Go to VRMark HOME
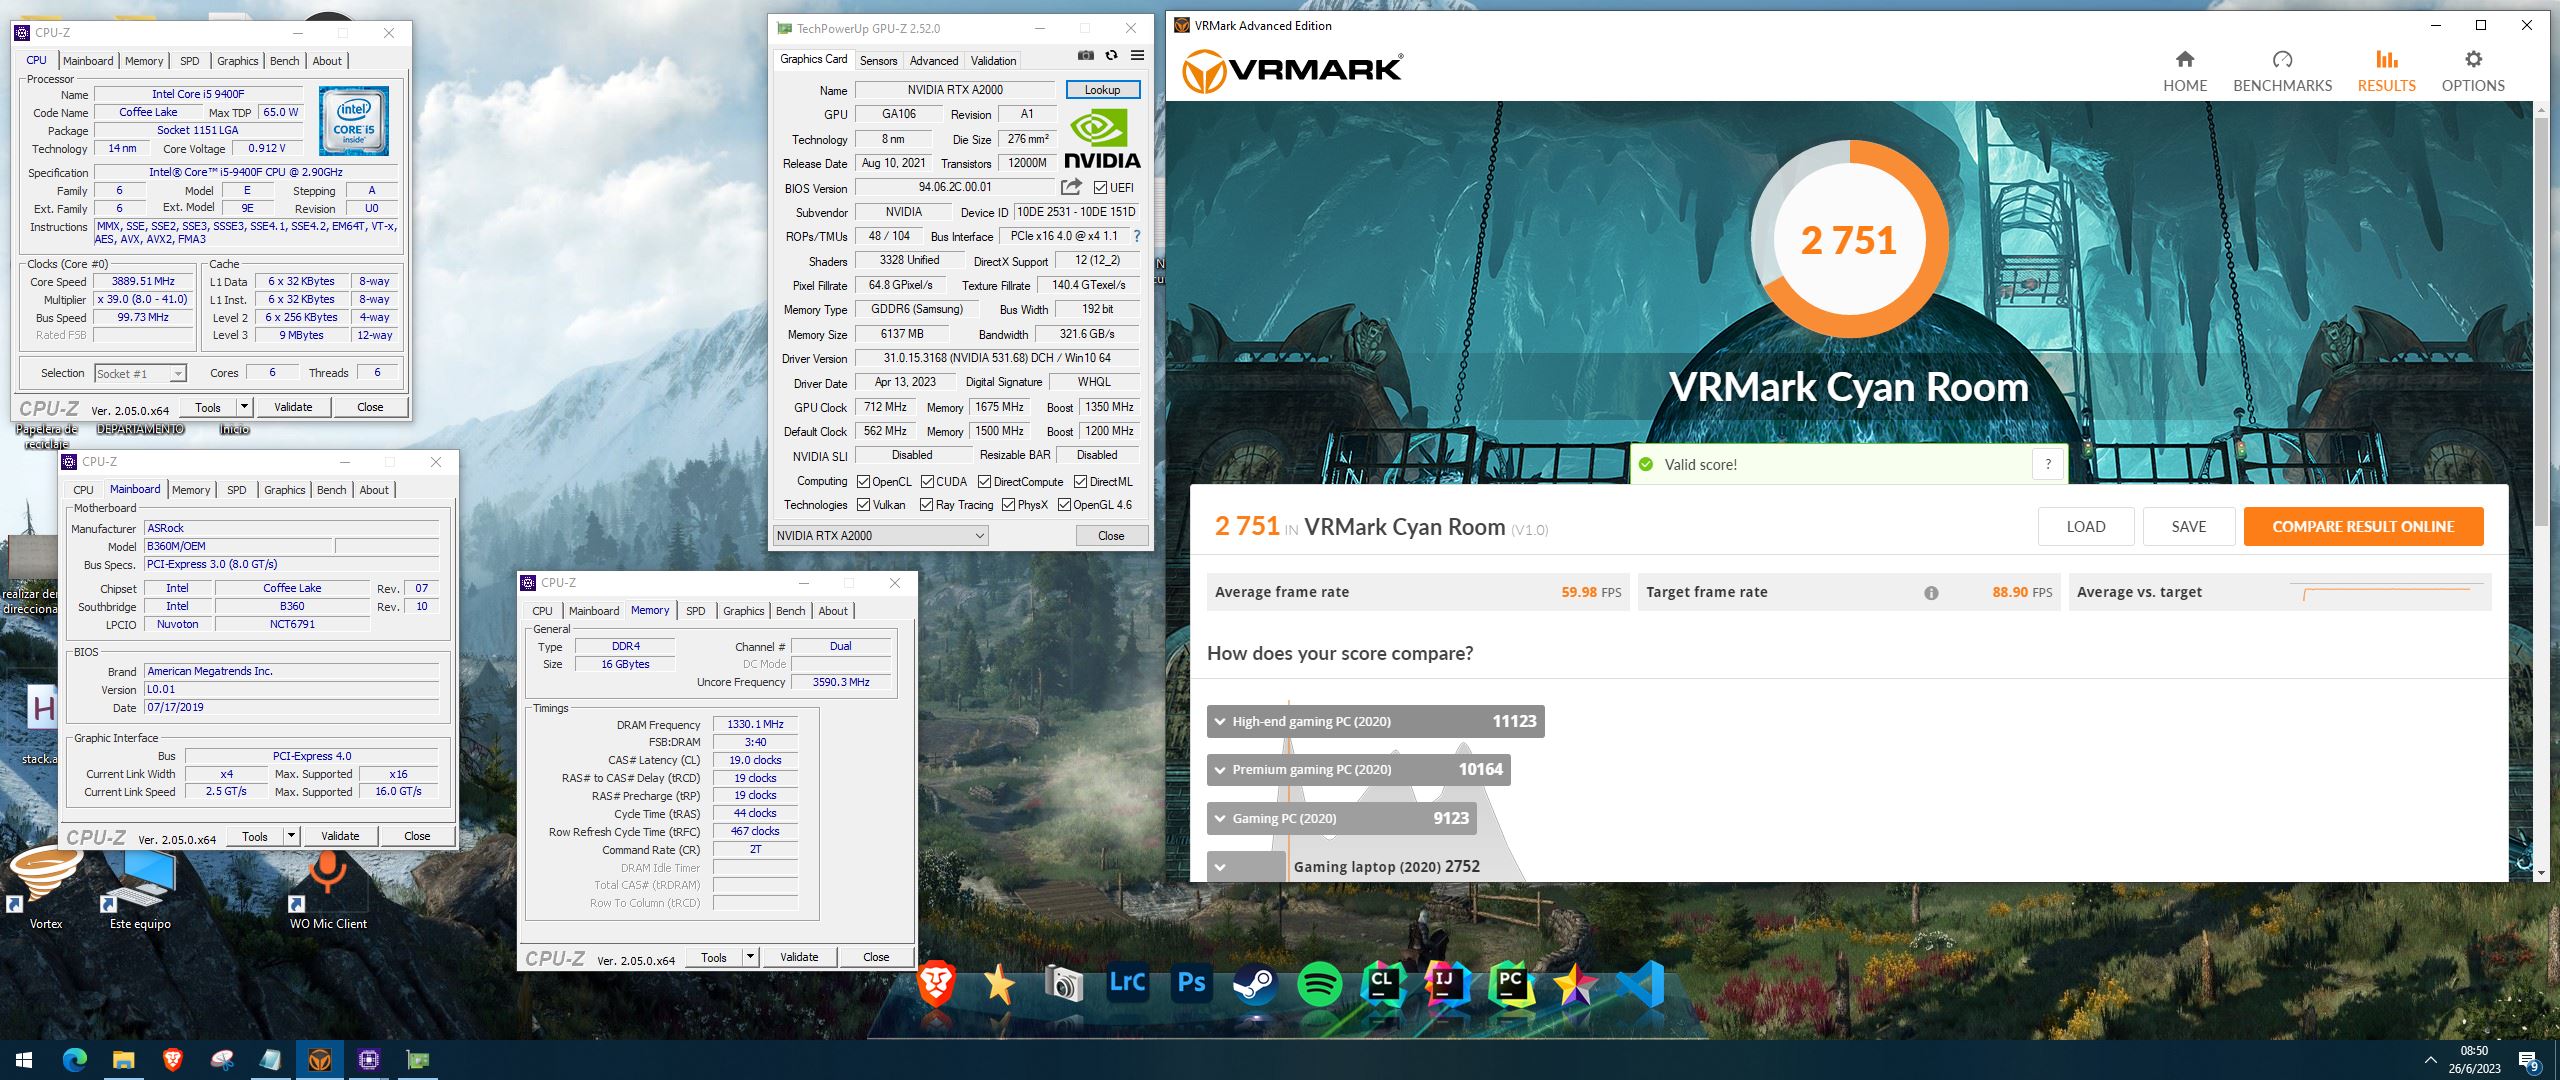This screenshot has height=1080, width=2560. 2185,71
